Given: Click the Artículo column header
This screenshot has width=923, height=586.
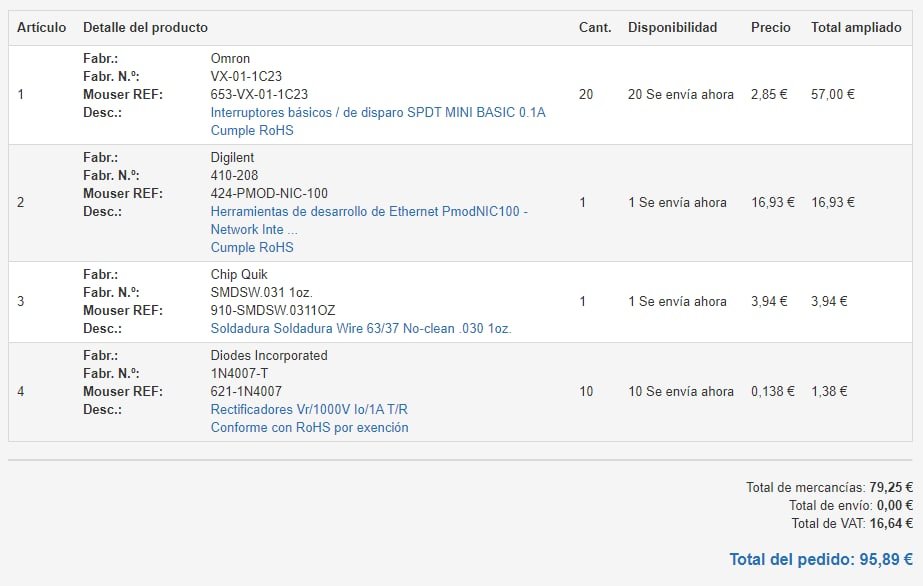Looking at the screenshot, I should click(42, 28).
